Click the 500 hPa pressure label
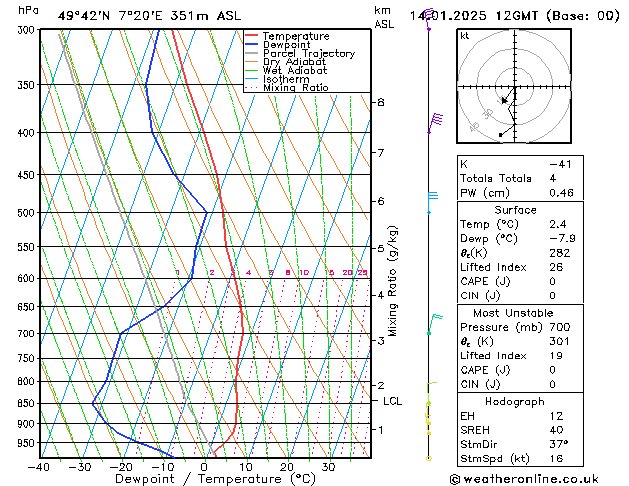This screenshot has height=486, width=629. click(x=28, y=213)
